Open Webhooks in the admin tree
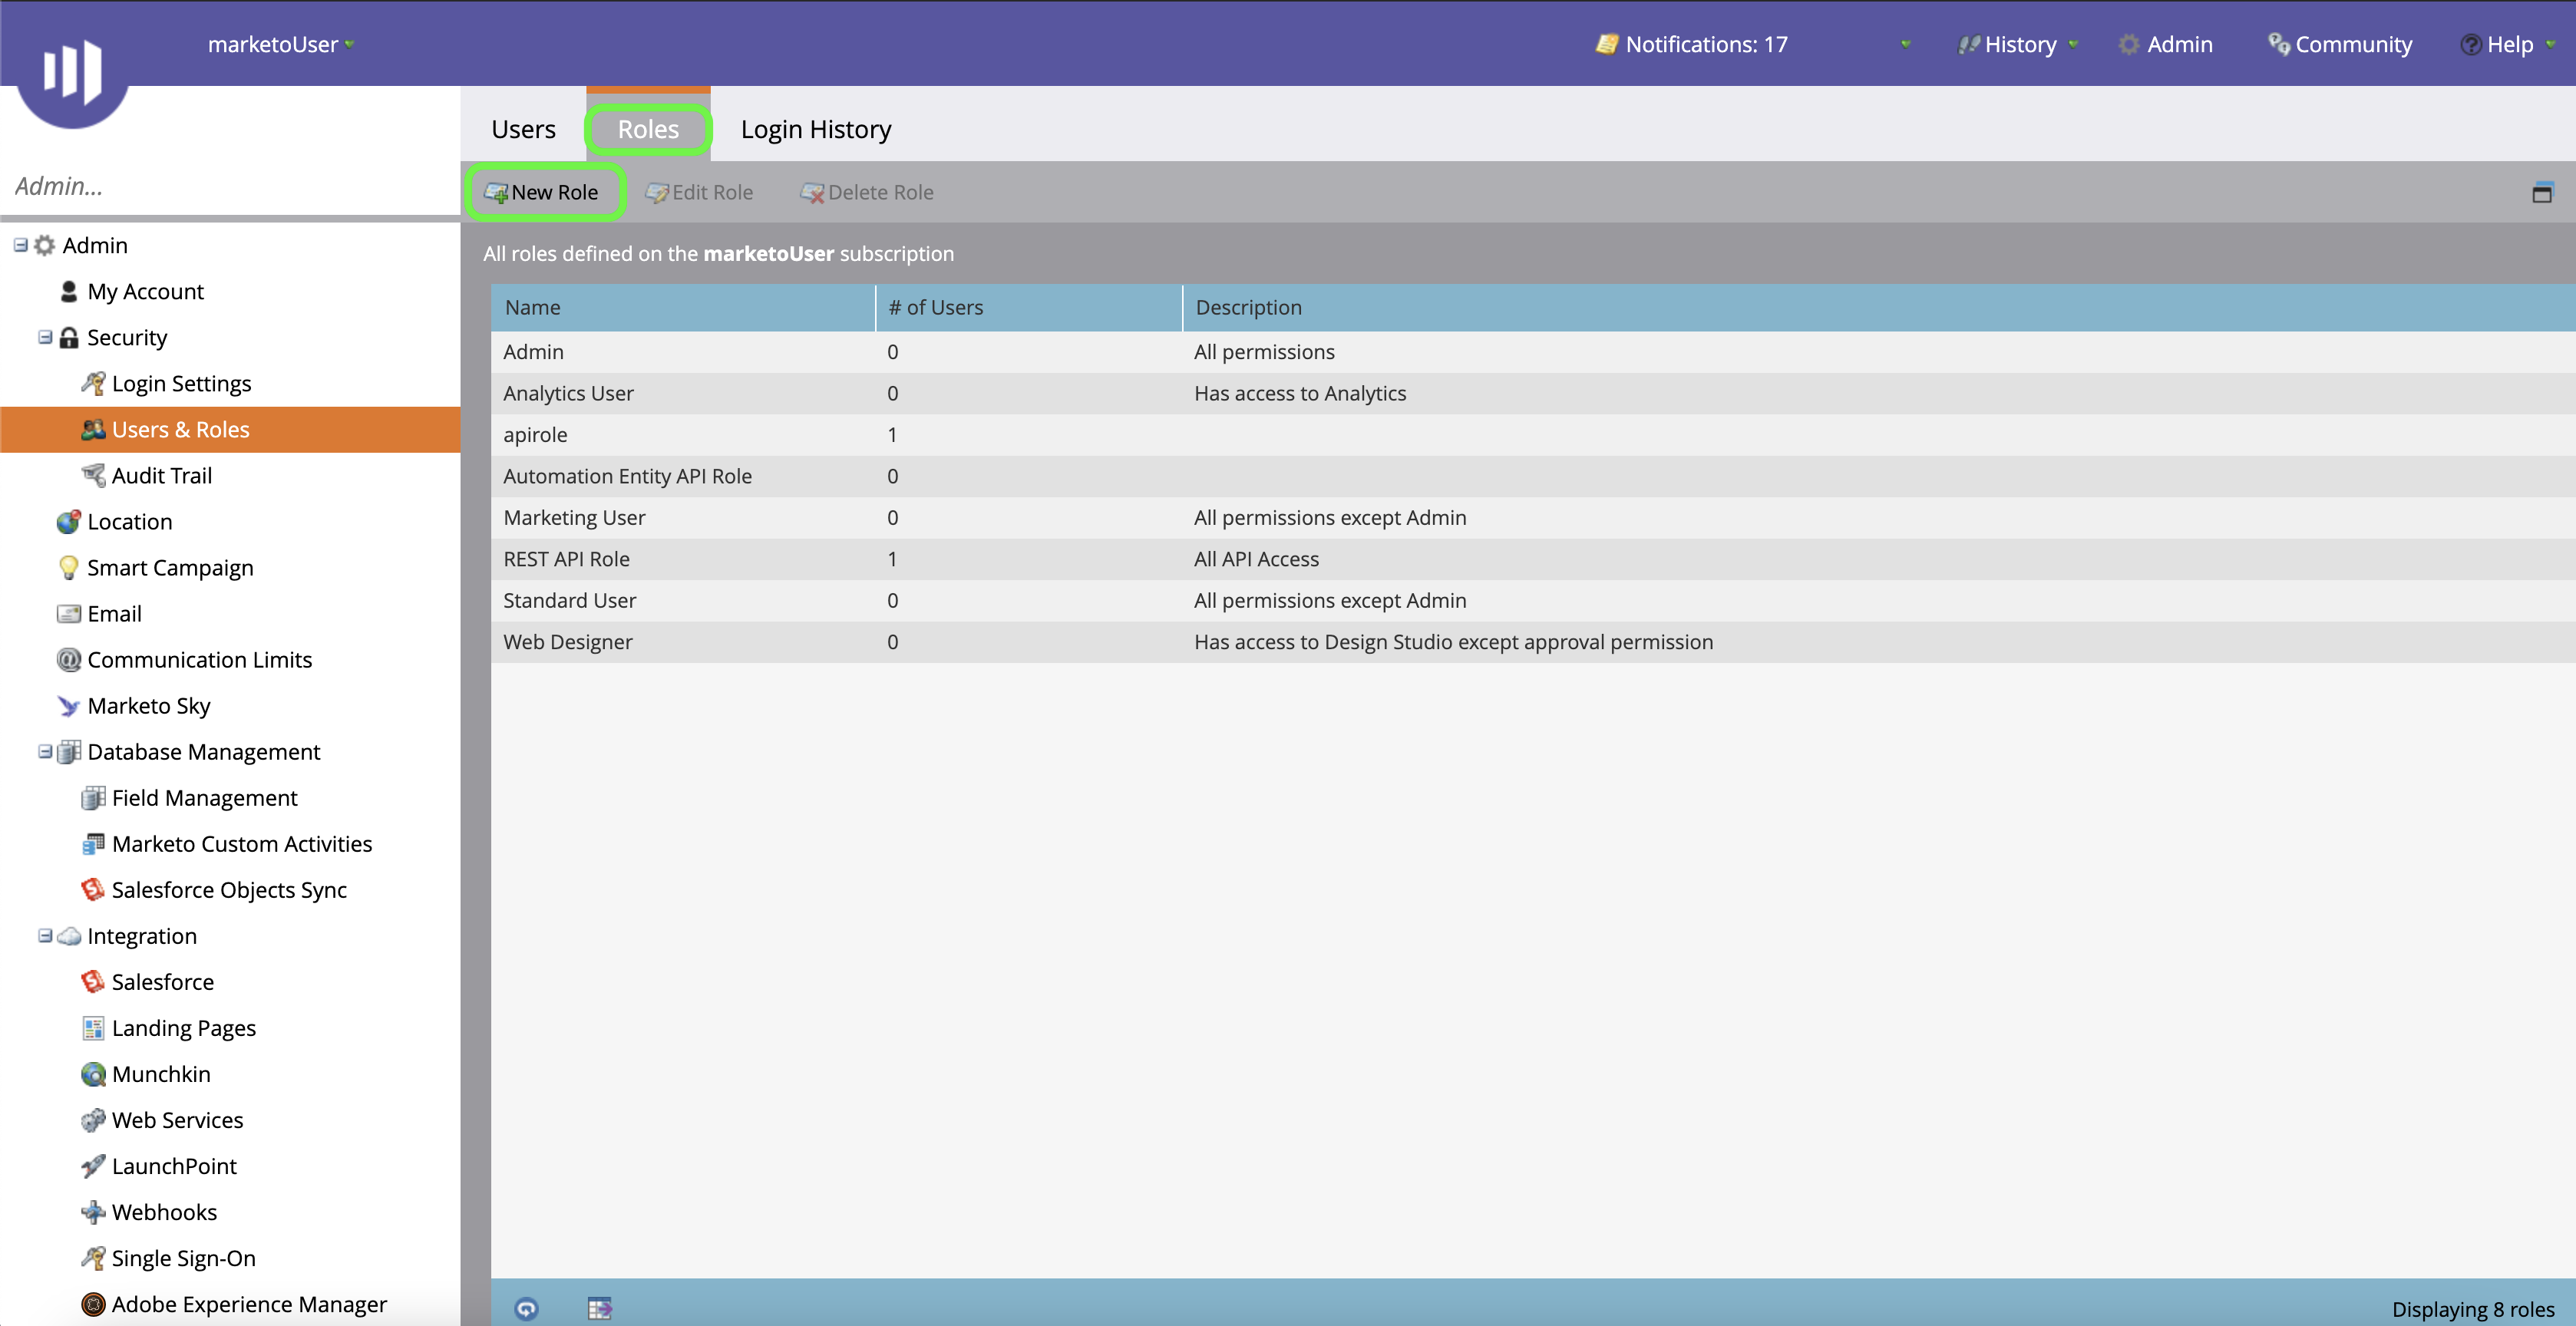Viewport: 2576px width, 1326px height. (x=164, y=1212)
